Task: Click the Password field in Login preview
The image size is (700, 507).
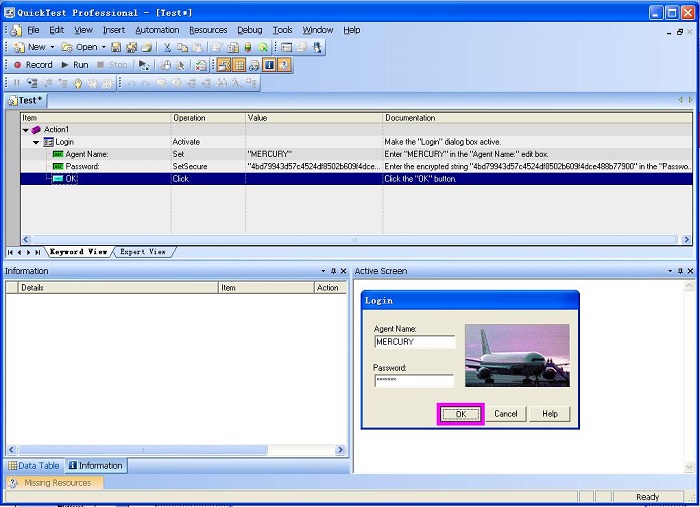Action: (x=414, y=380)
